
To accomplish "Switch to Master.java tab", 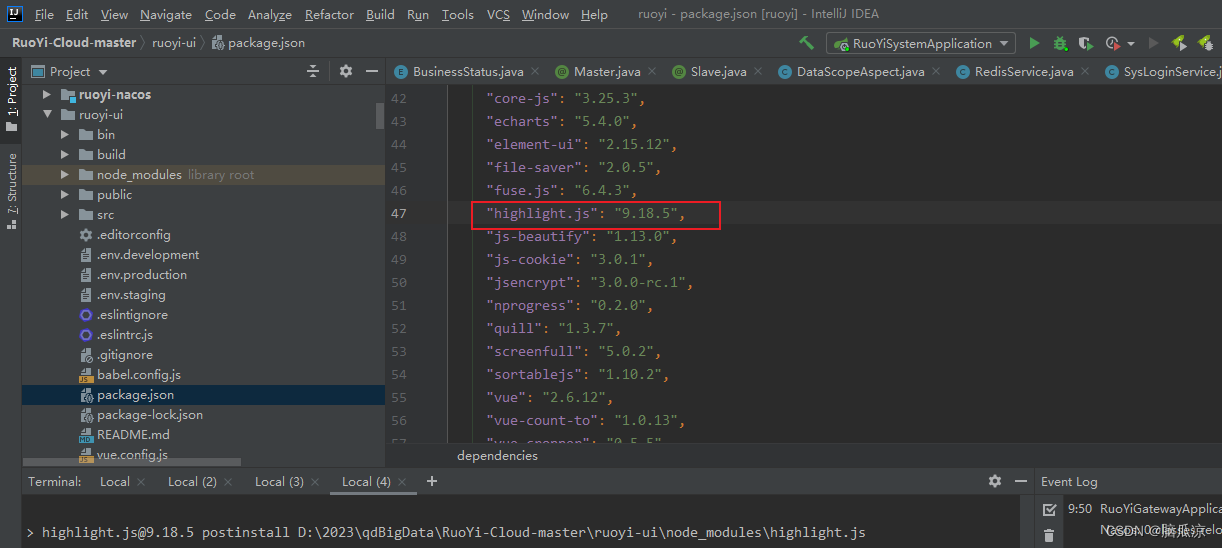I will (606, 72).
